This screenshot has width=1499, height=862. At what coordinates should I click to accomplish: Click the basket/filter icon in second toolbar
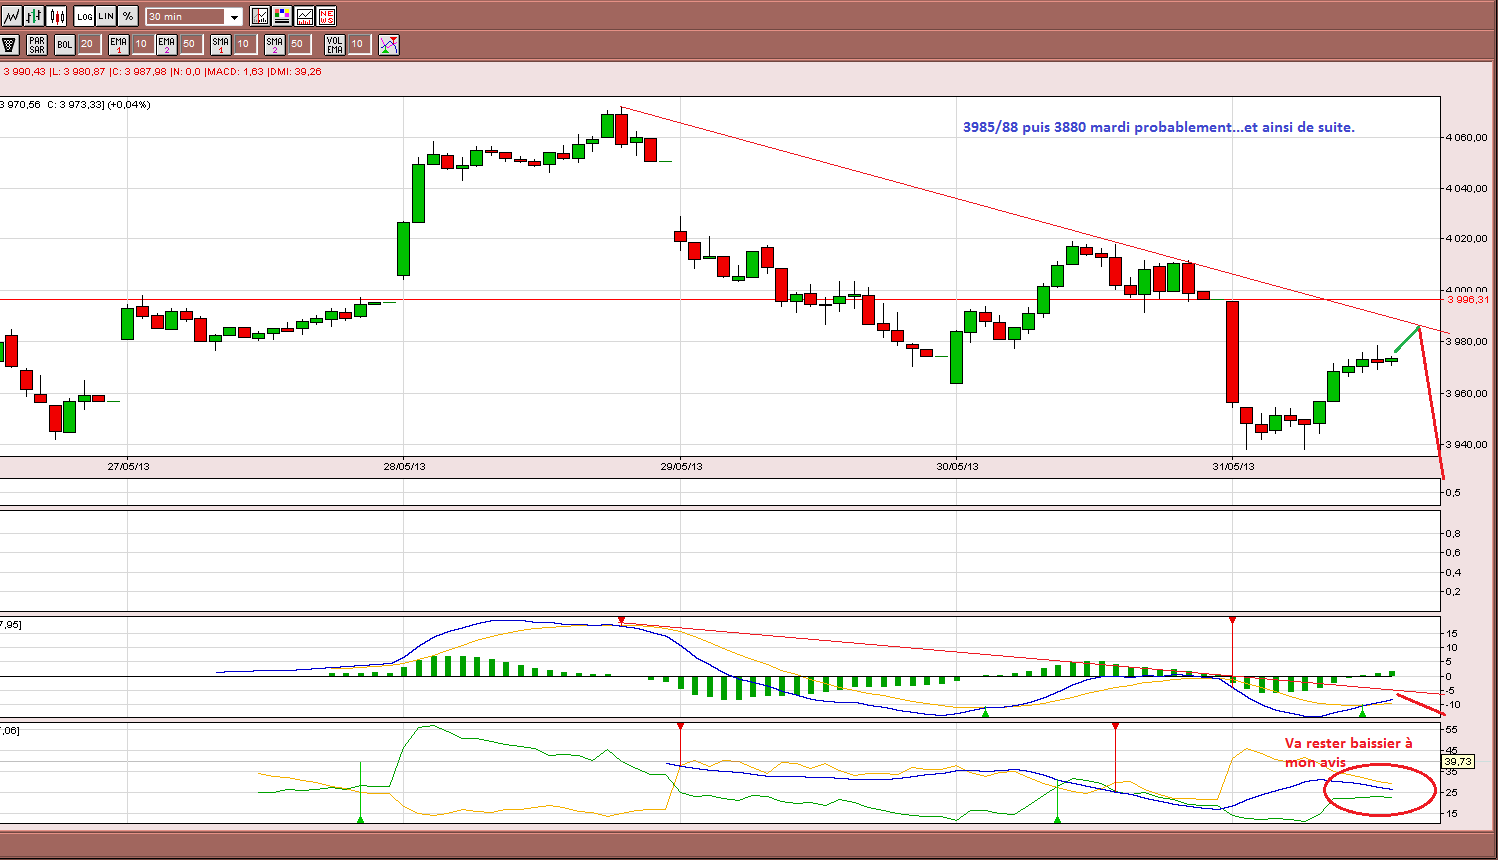click(10, 44)
